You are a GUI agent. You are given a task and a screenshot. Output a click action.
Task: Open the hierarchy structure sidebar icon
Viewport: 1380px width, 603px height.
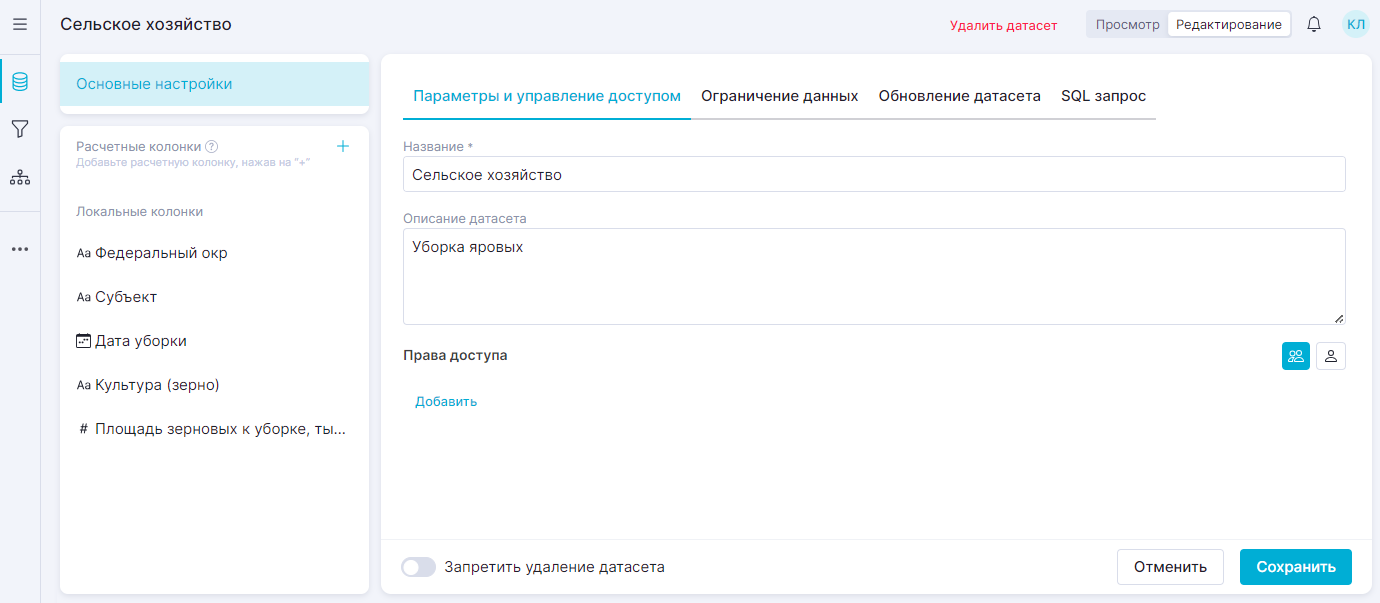19,178
